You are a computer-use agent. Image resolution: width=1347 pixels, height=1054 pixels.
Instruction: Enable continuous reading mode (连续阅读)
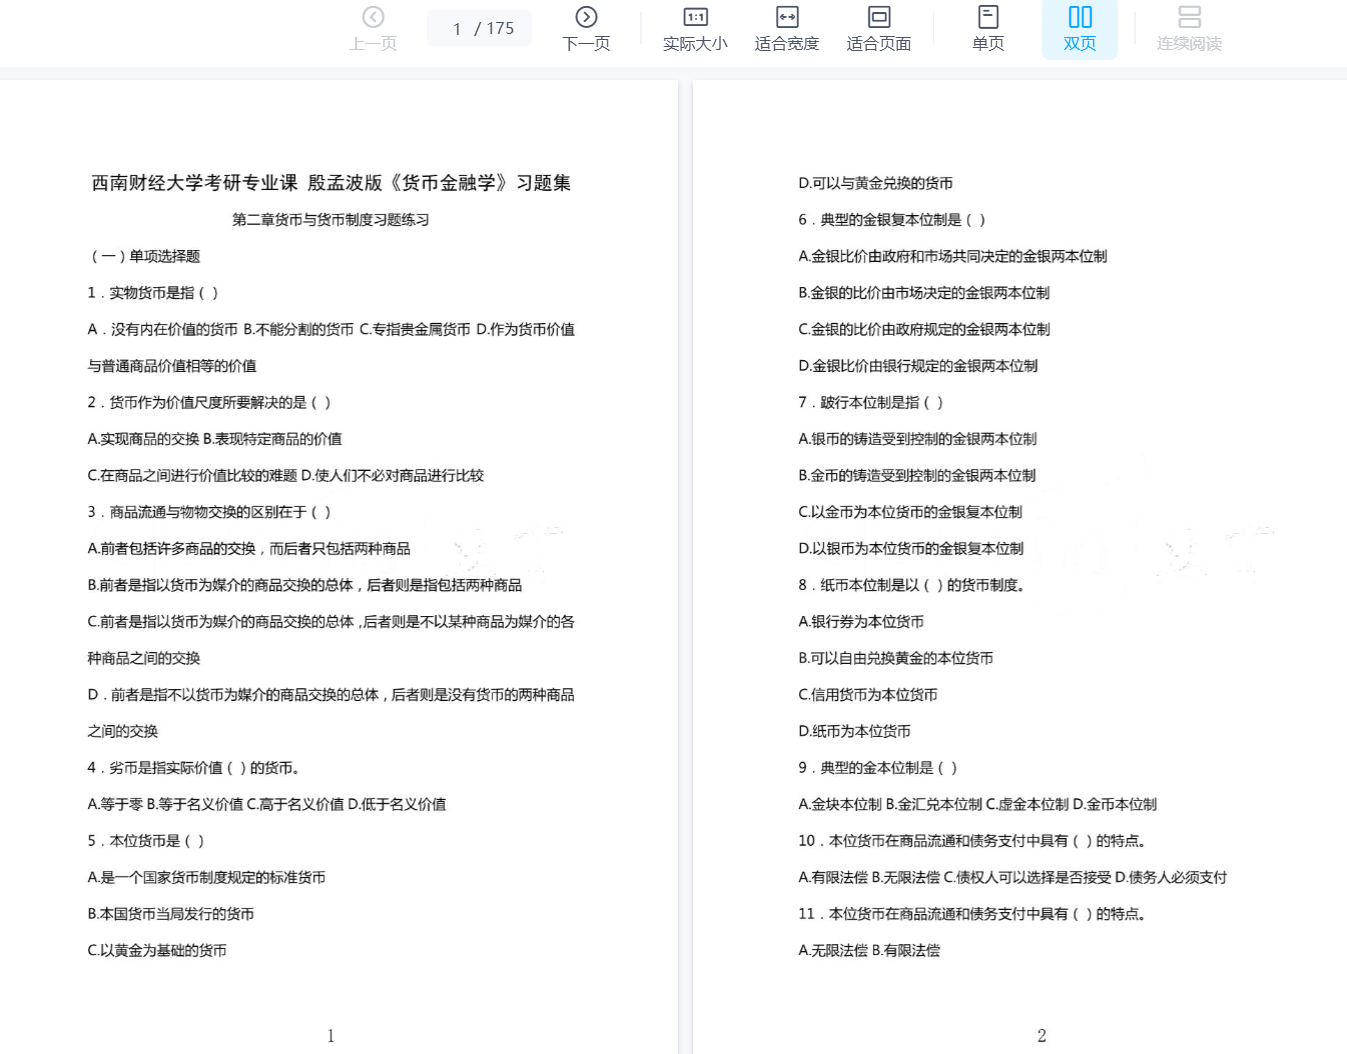[1189, 29]
